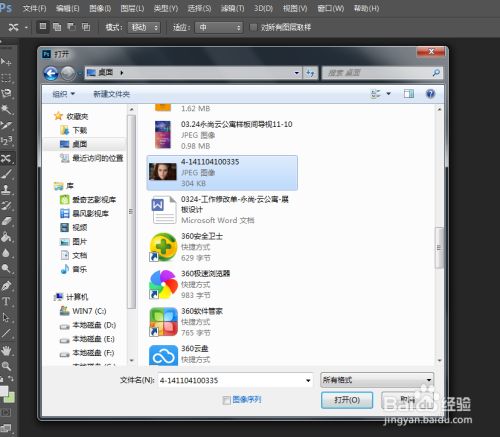Select WIN7 (C:) drive
This screenshot has height=437, width=500.
point(83,311)
